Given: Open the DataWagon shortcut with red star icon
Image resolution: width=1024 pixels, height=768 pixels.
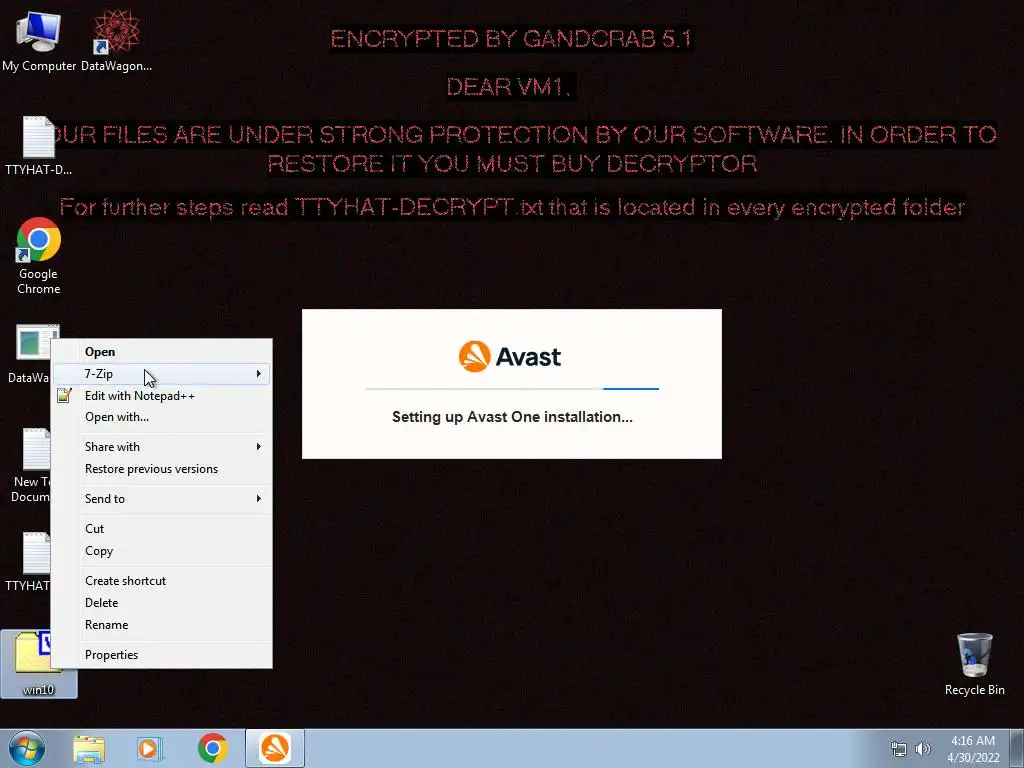Looking at the screenshot, I should click(116, 40).
